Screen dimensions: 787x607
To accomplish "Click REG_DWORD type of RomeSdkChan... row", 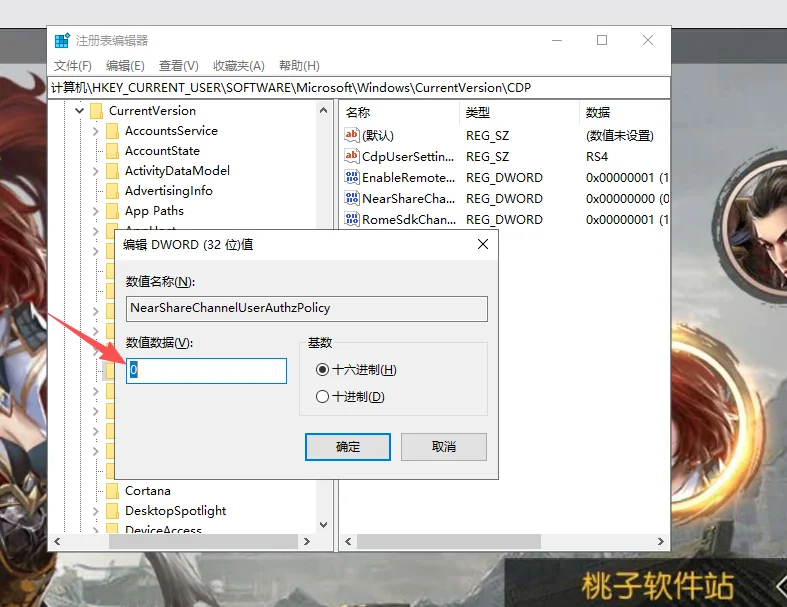I will coord(504,220).
